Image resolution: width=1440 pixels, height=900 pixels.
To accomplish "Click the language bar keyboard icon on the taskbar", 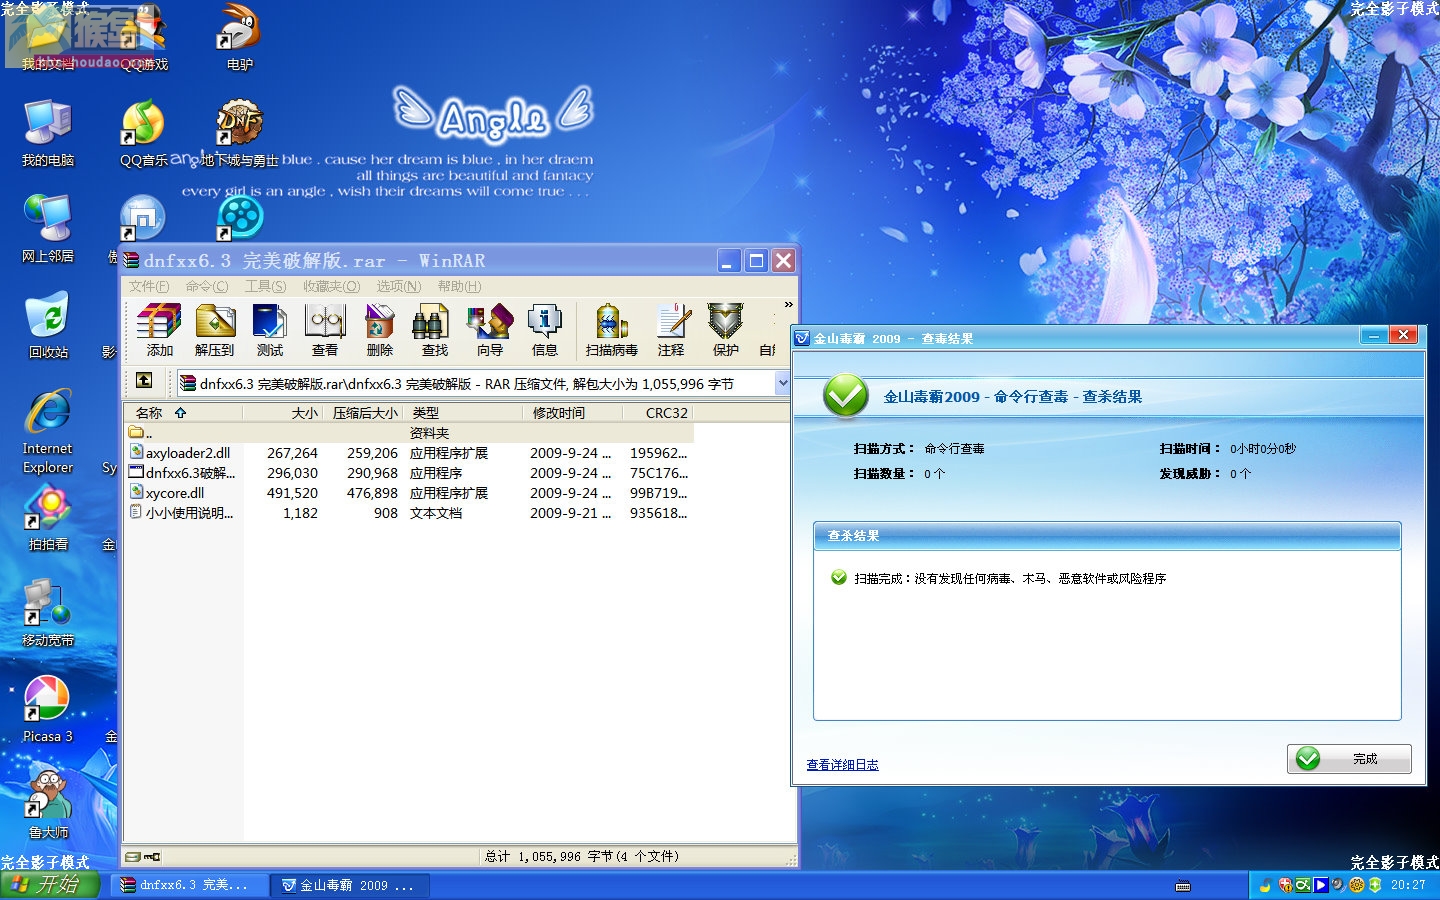I will point(1183,886).
